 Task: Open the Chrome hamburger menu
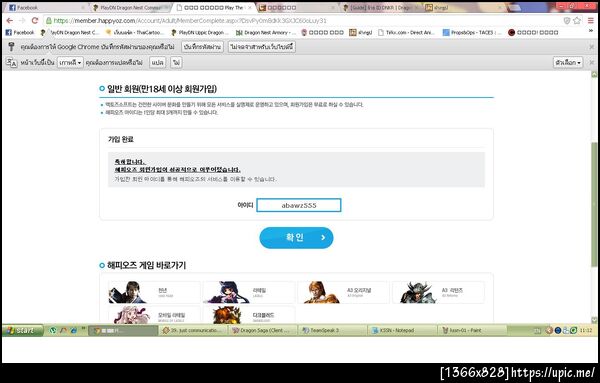[x=591, y=21]
